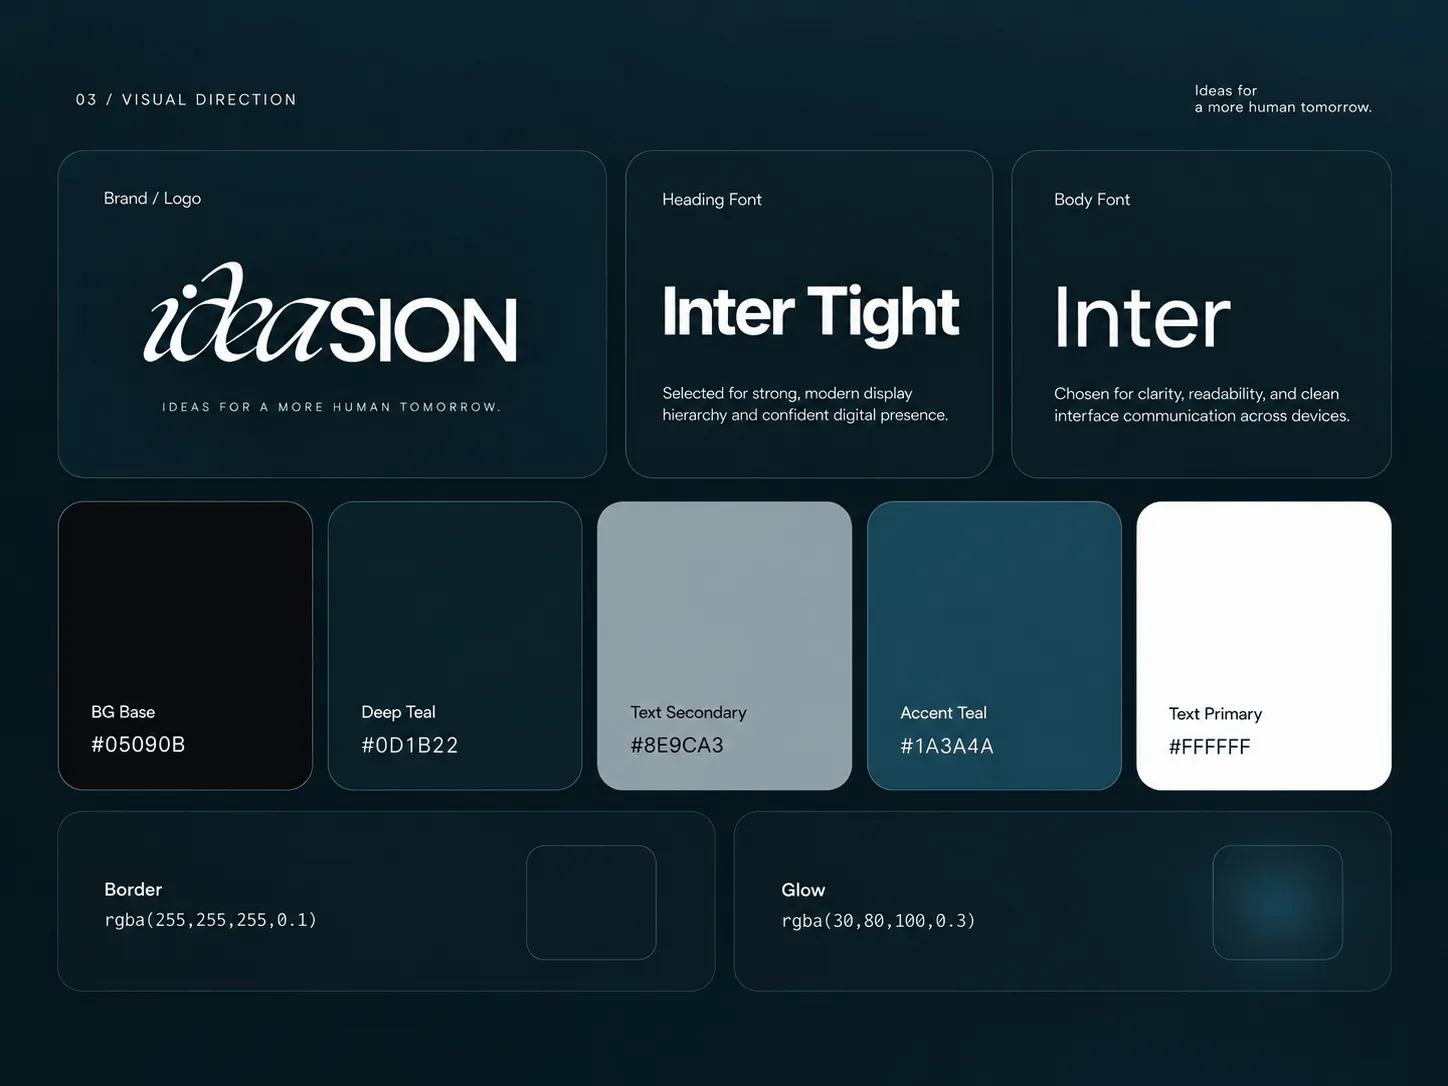Click the 'Glow' label
The width and height of the screenshot is (1448, 1086).
803,890
